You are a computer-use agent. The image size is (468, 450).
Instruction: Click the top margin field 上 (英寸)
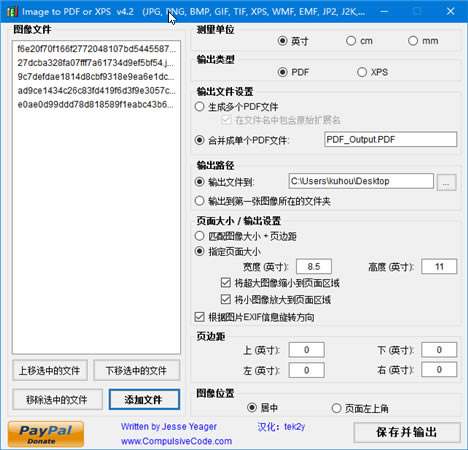click(x=306, y=350)
